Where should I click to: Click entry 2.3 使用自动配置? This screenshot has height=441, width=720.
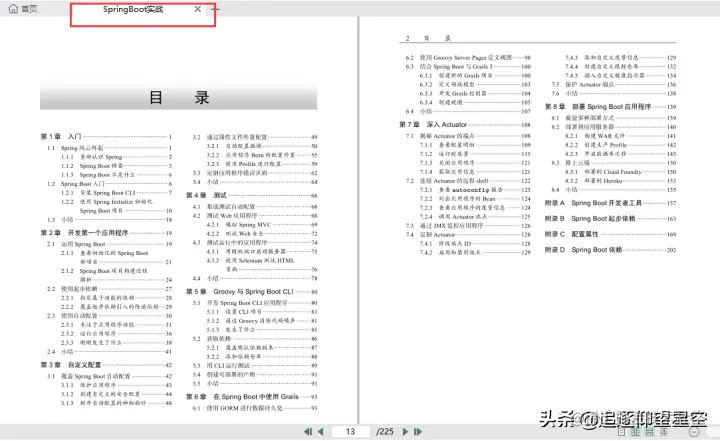pyautogui.click(x=109, y=316)
